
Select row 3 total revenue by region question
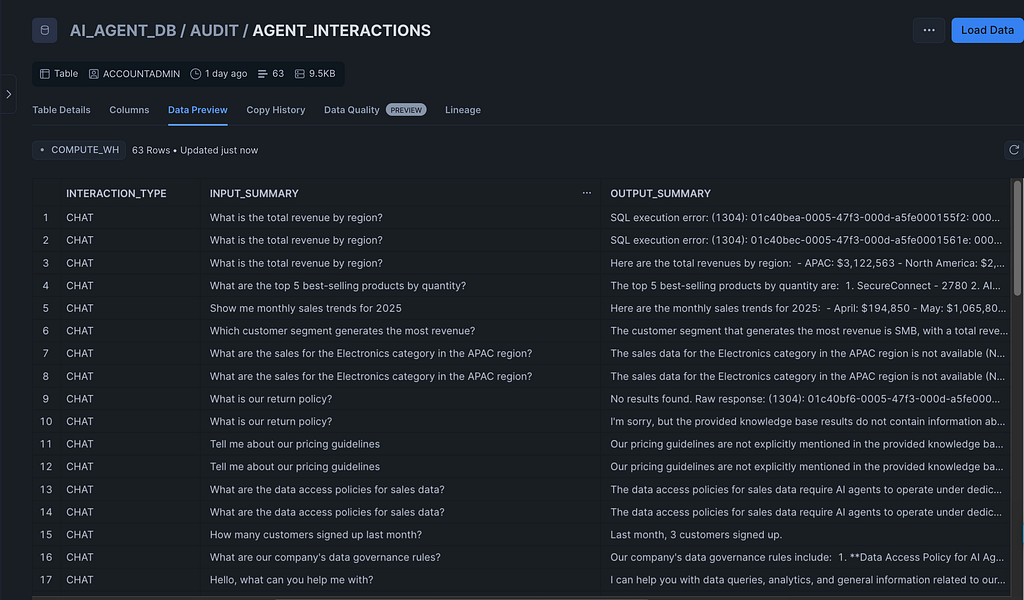(x=400, y=262)
